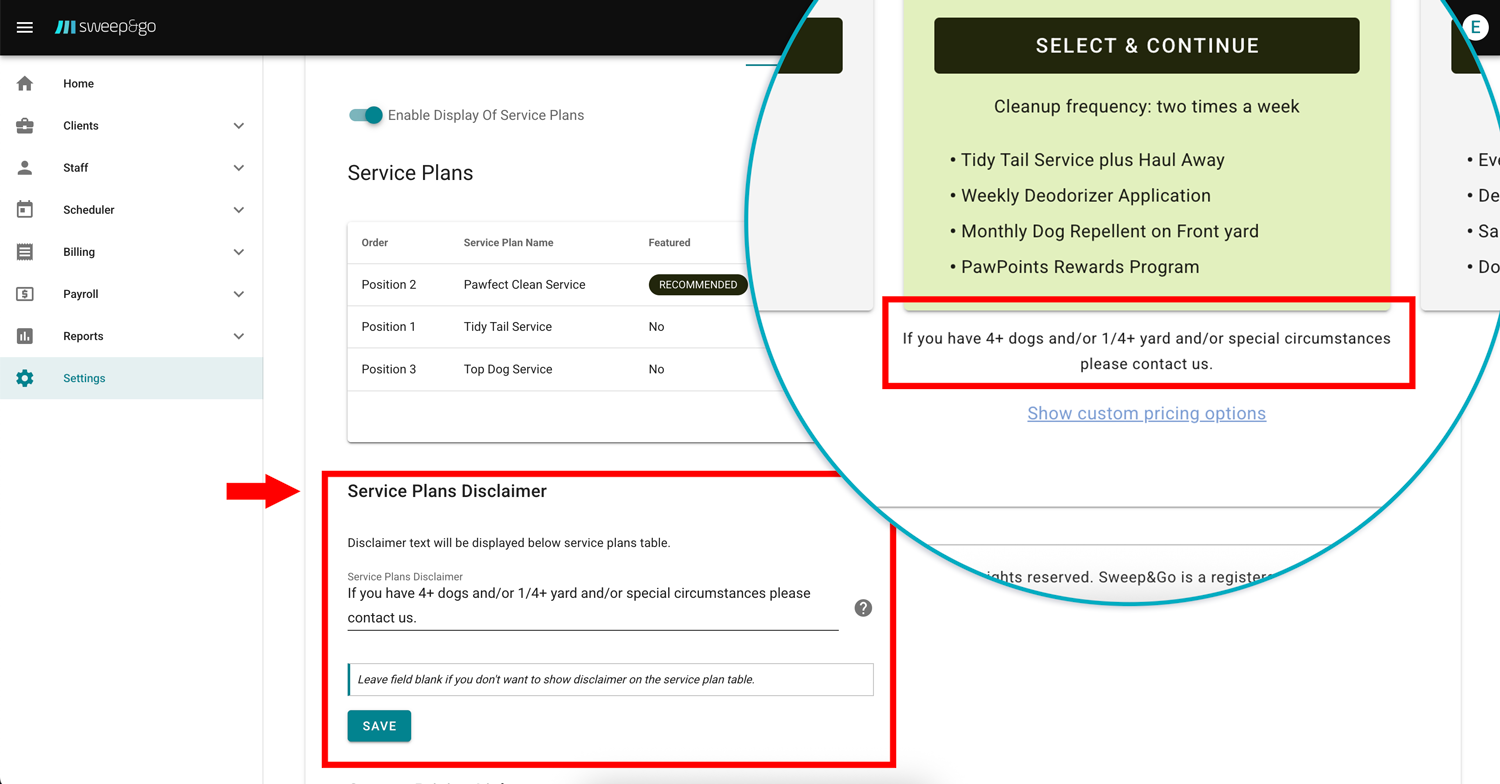The image size is (1500, 784).
Task: Disable Enable Display Of Service Plans toggle
Action: click(x=366, y=115)
